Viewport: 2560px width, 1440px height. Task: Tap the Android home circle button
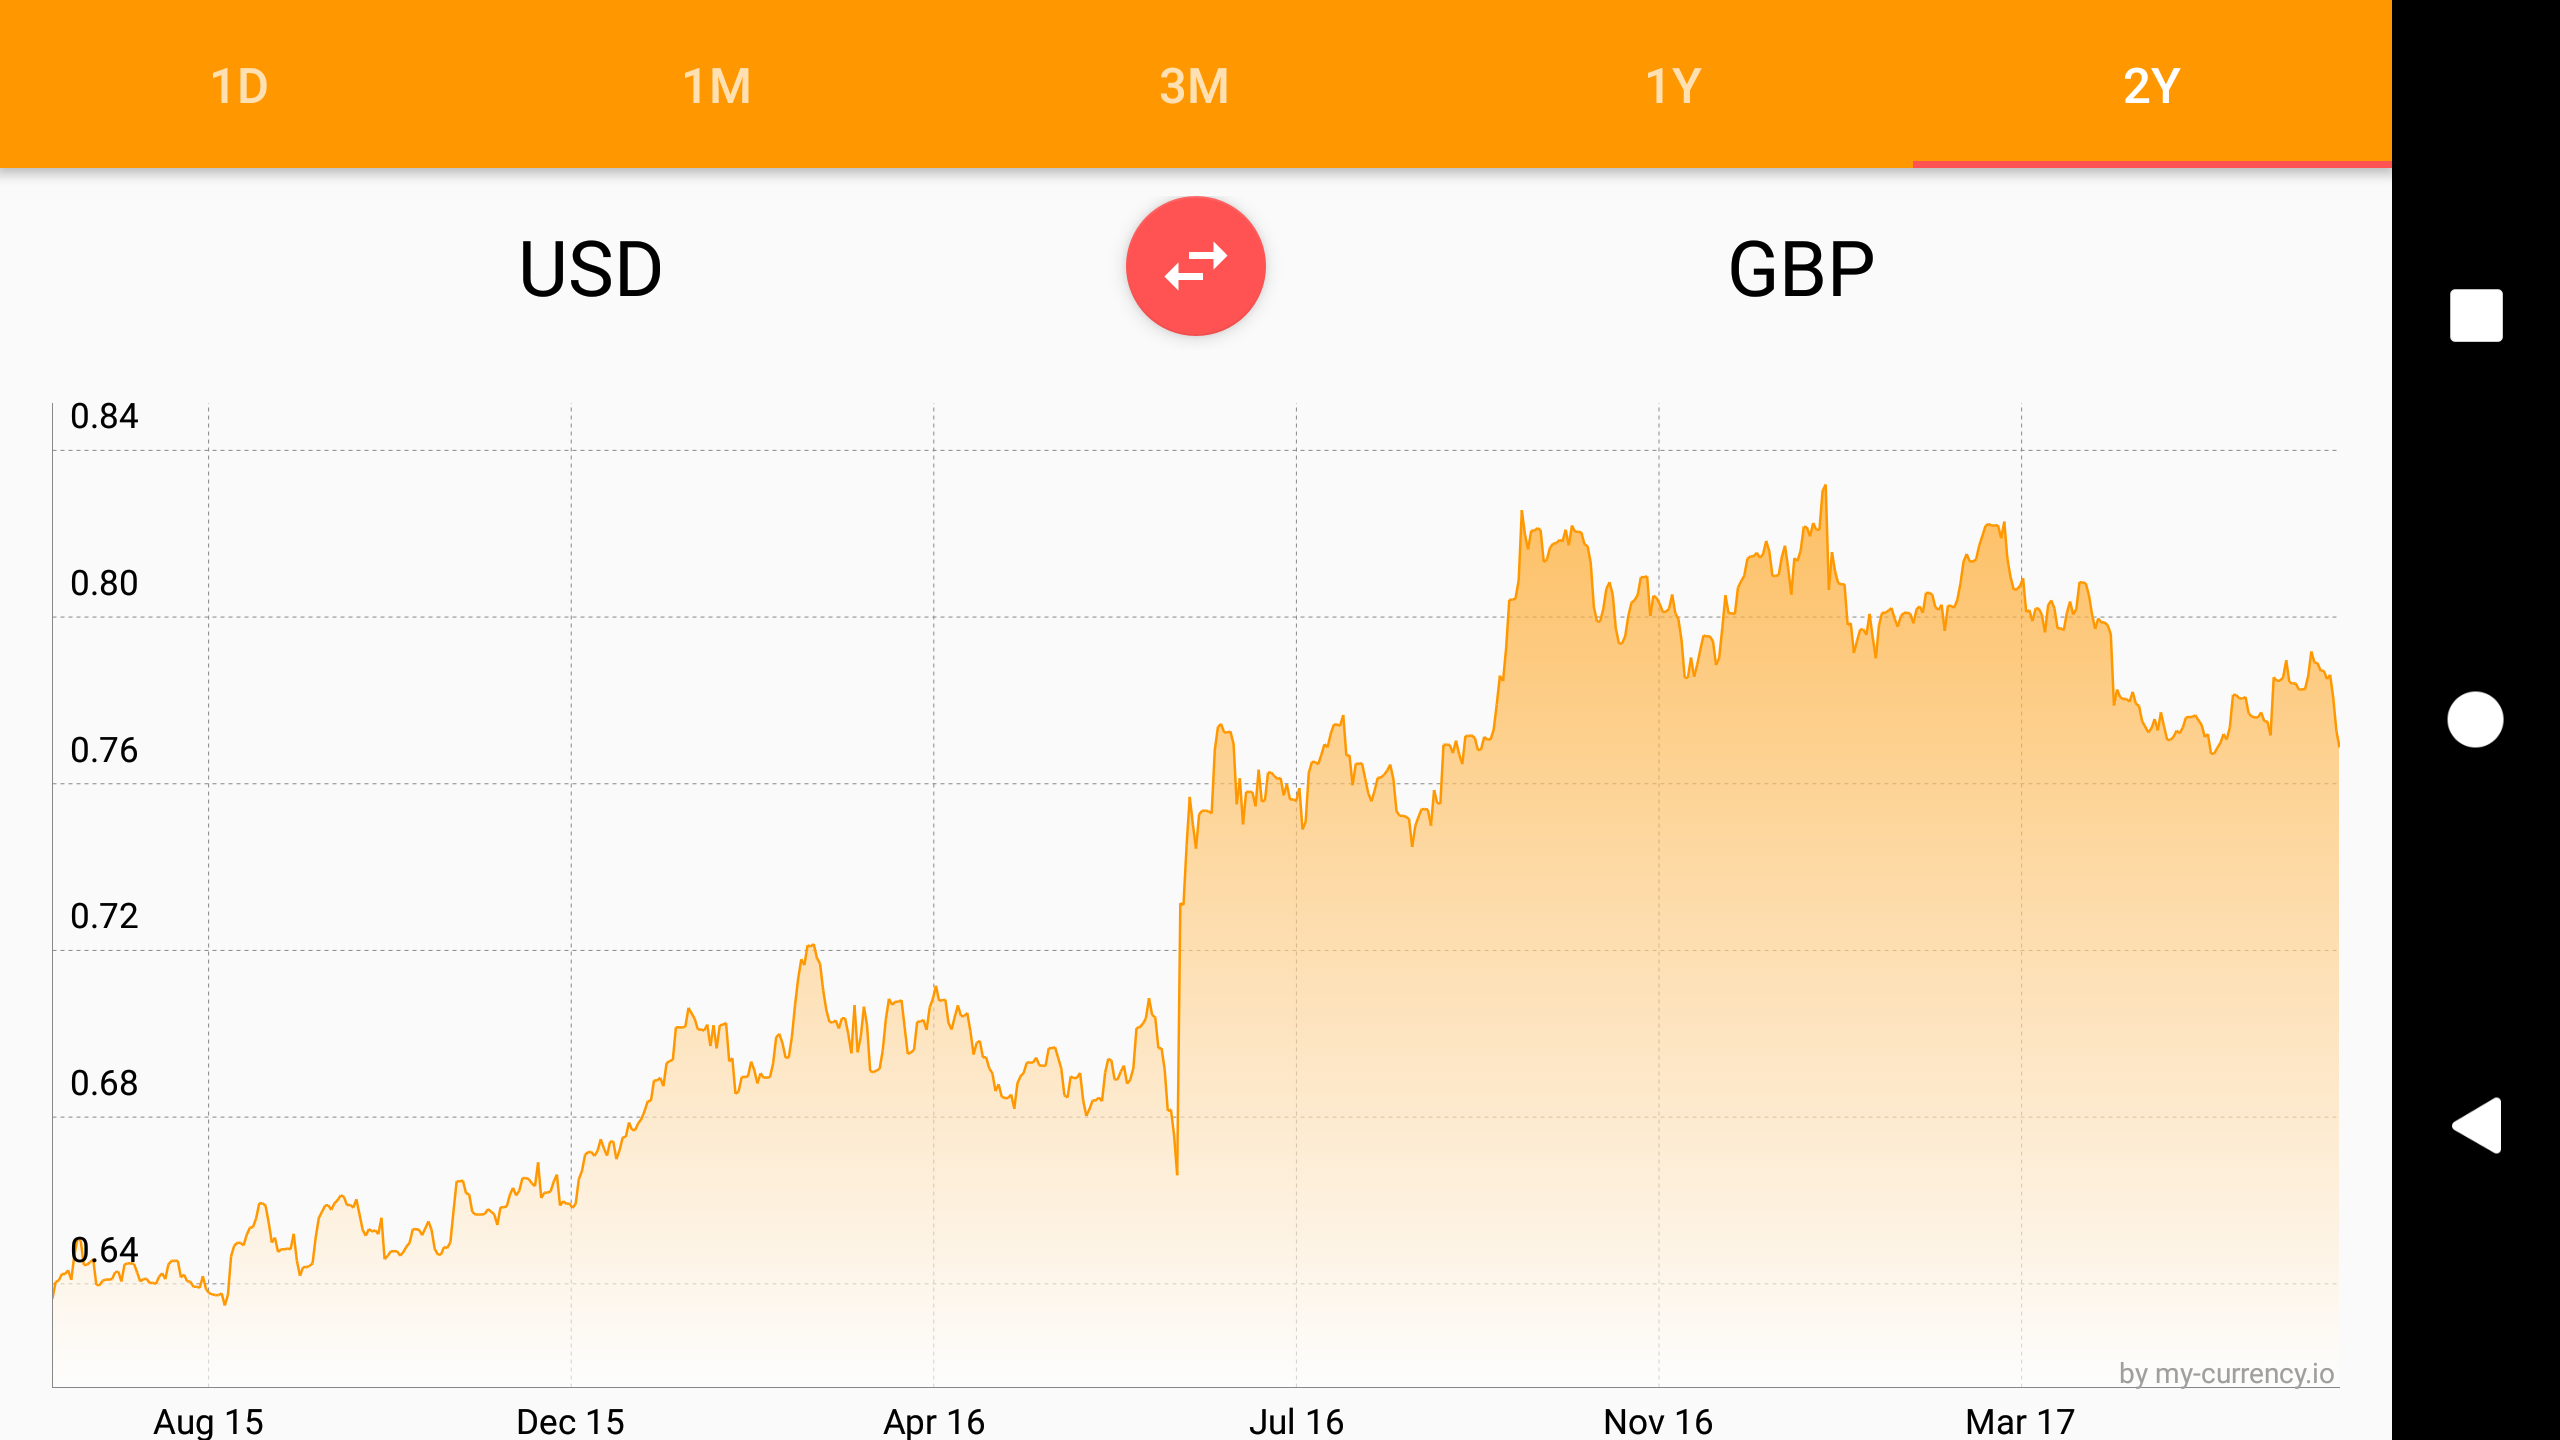(x=2475, y=719)
